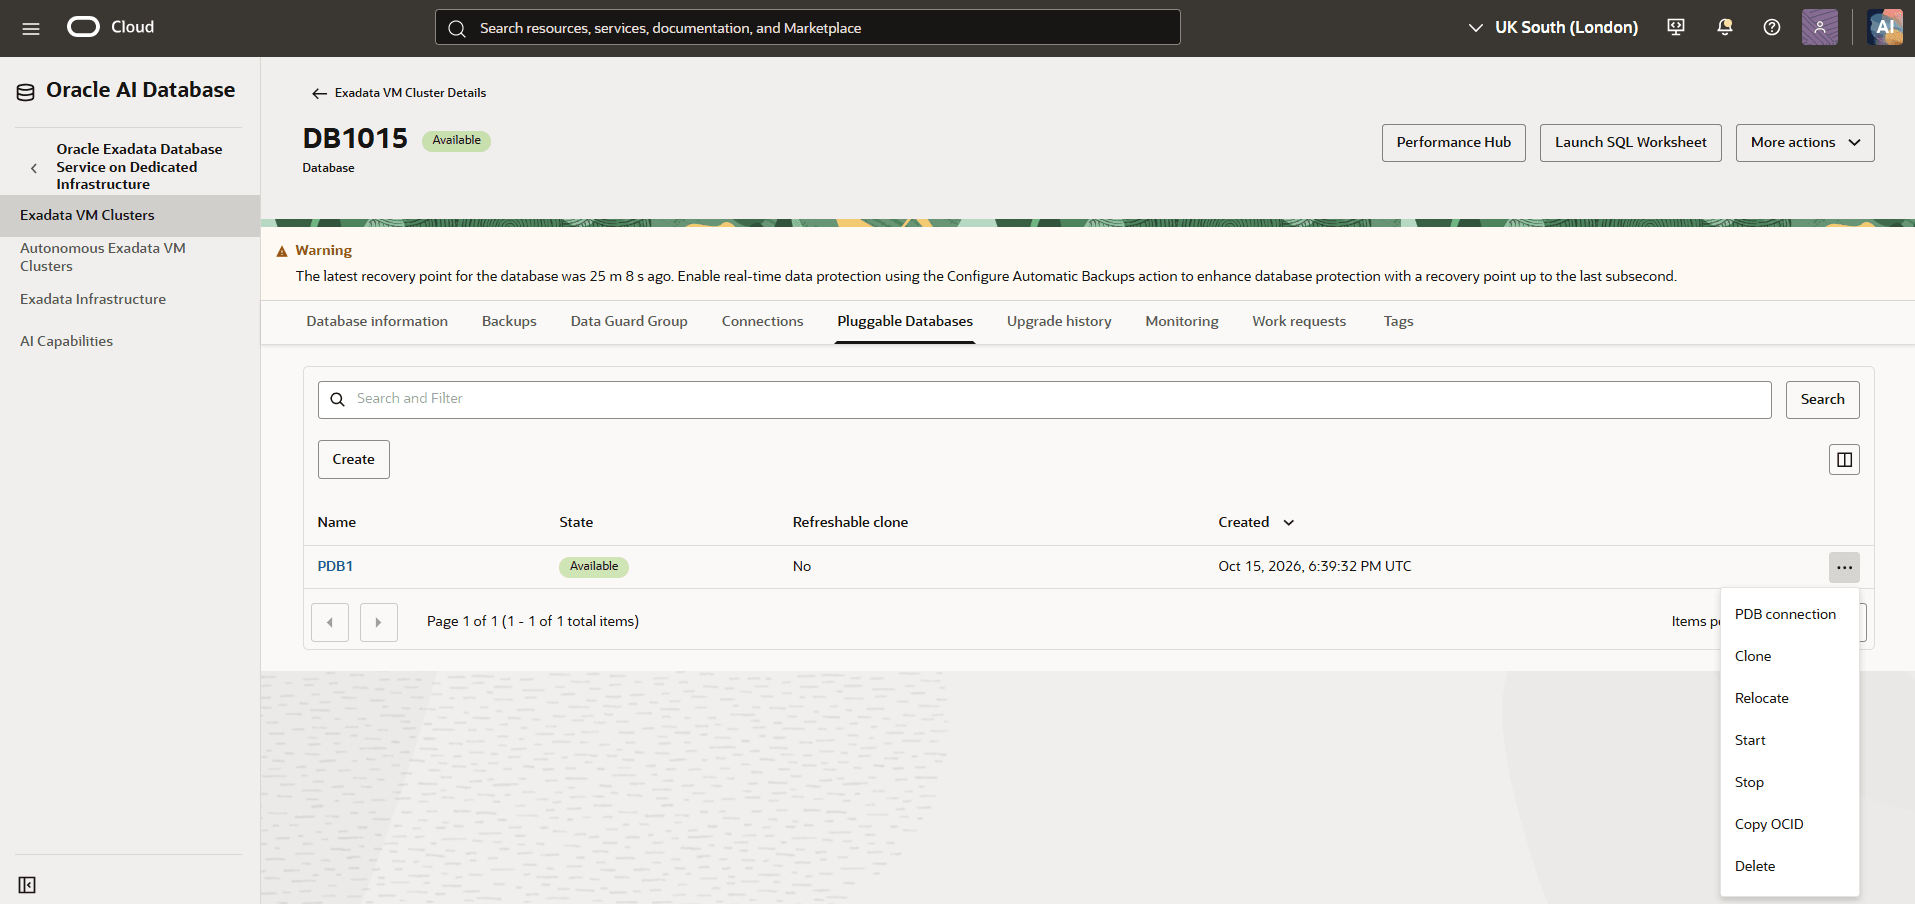Click the "No" refreshable clone value

click(802, 567)
